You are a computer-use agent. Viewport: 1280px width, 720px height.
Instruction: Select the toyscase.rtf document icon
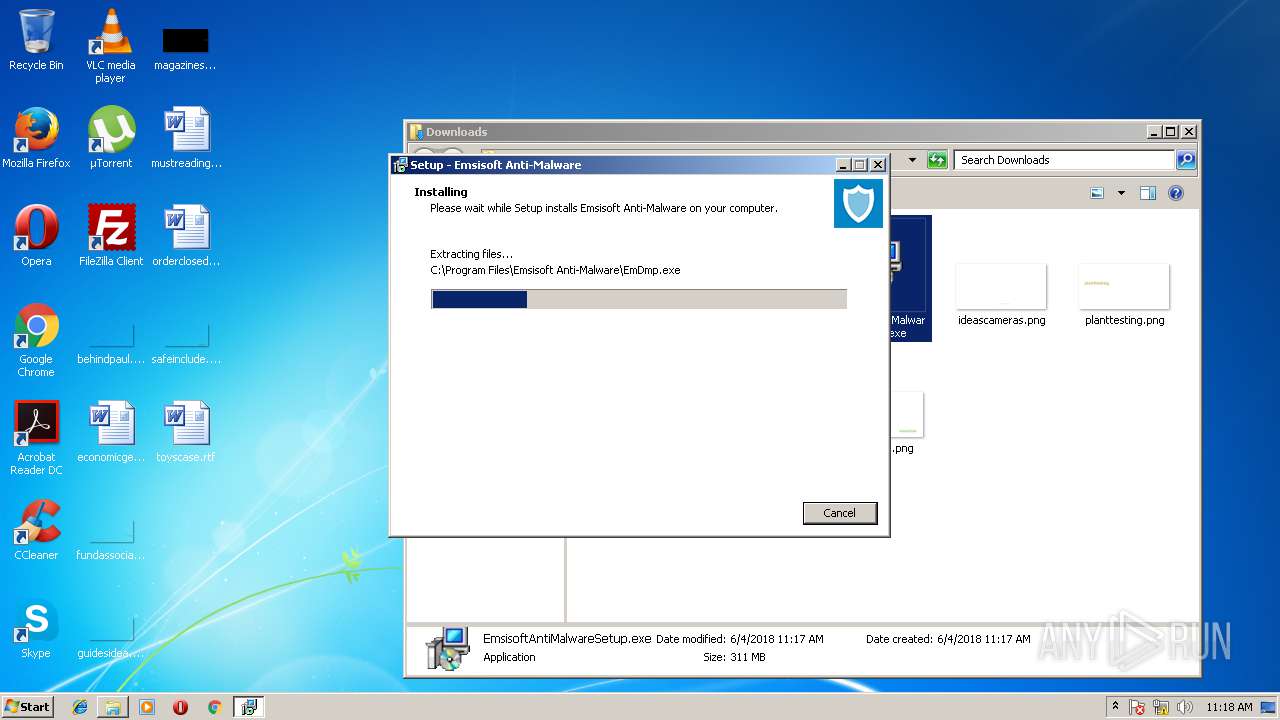pos(186,432)
